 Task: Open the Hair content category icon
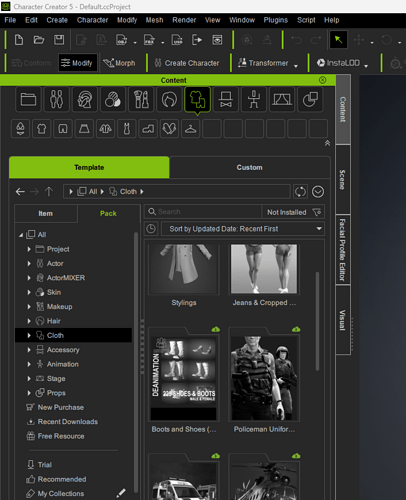click(169, 99)
